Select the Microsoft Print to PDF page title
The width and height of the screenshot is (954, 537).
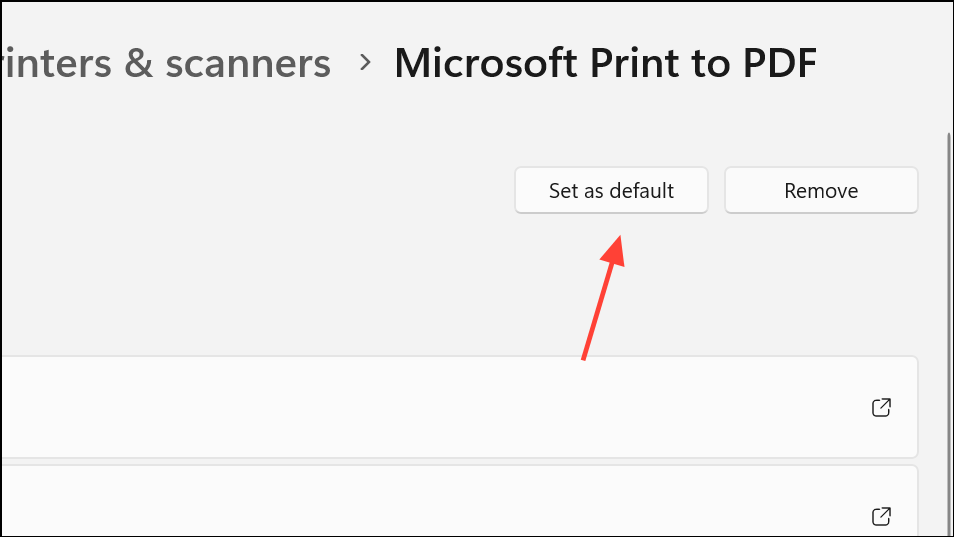605,63
